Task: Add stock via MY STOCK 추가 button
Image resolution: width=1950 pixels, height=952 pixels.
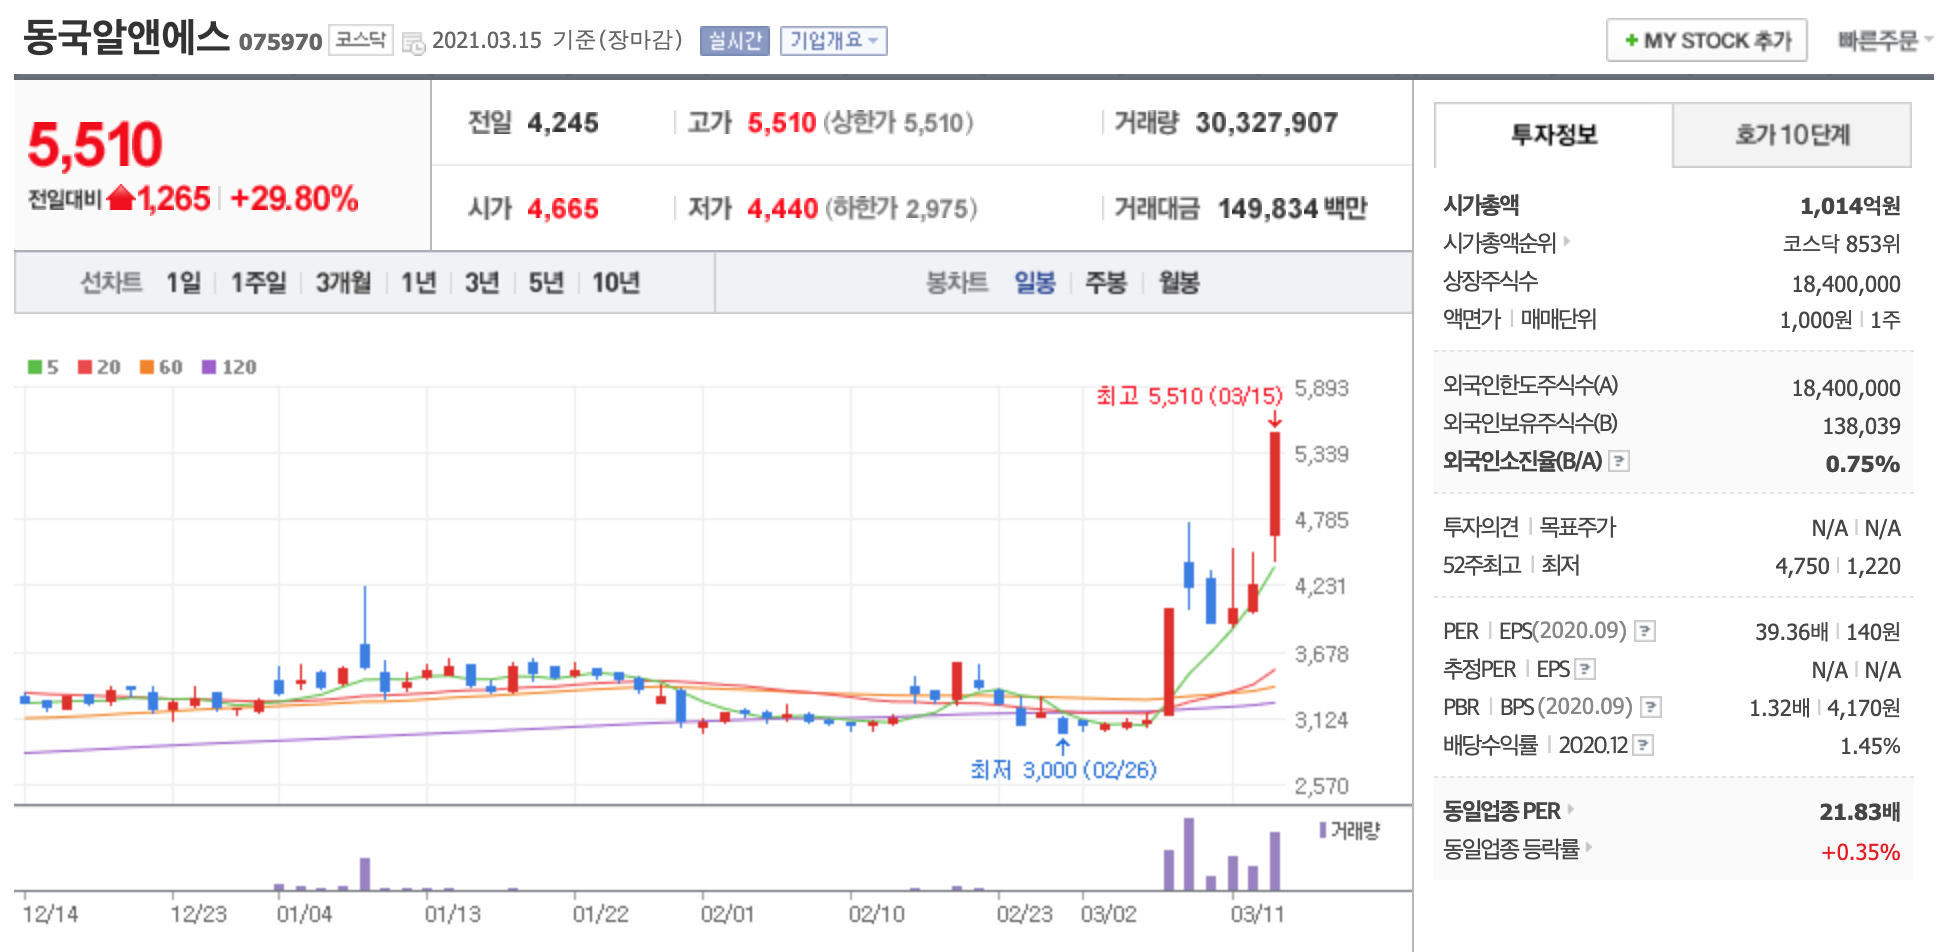Action: point(1707,41)
